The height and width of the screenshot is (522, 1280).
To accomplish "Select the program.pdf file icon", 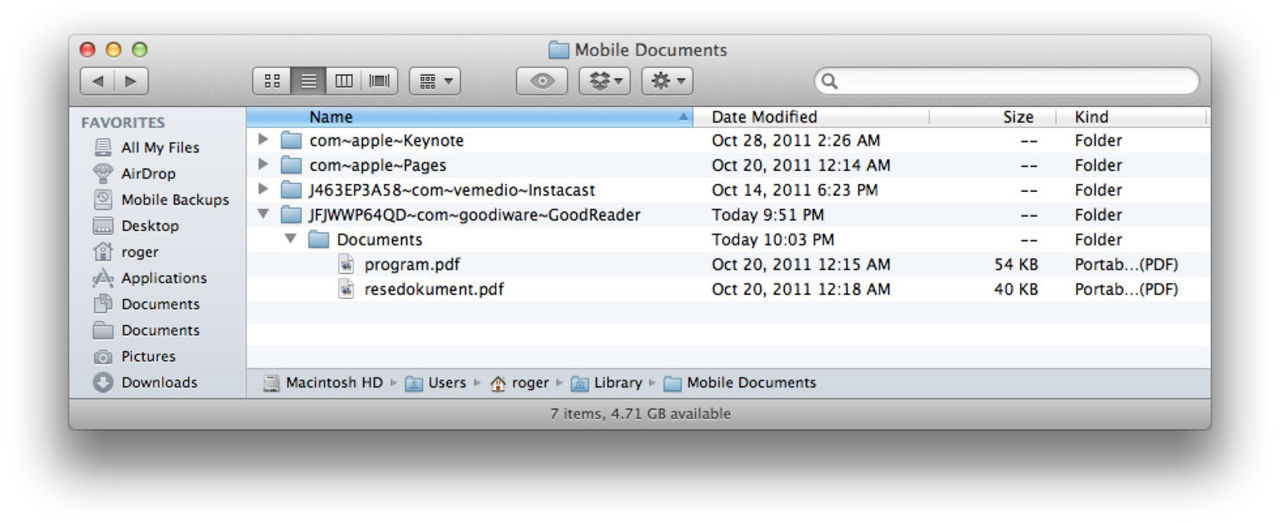I will pyautogui.click(x=346, y=264).
